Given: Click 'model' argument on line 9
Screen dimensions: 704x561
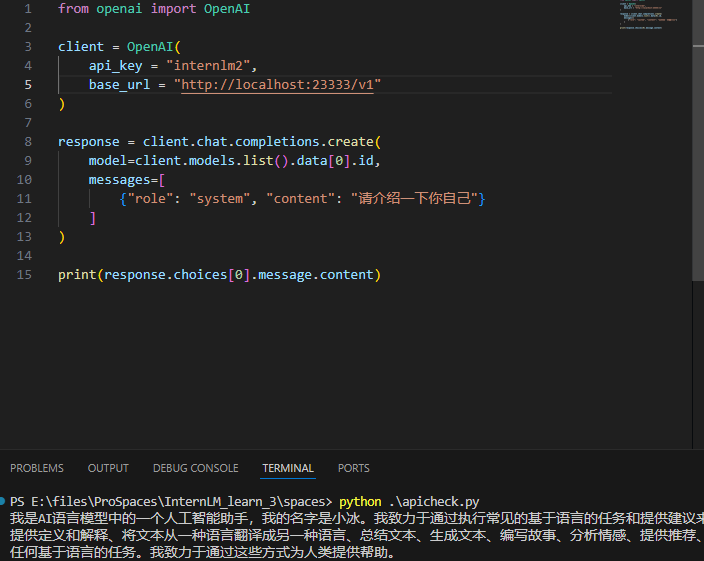Looking at the screenshot, I should pyautogui.click(x=108, y=161).
